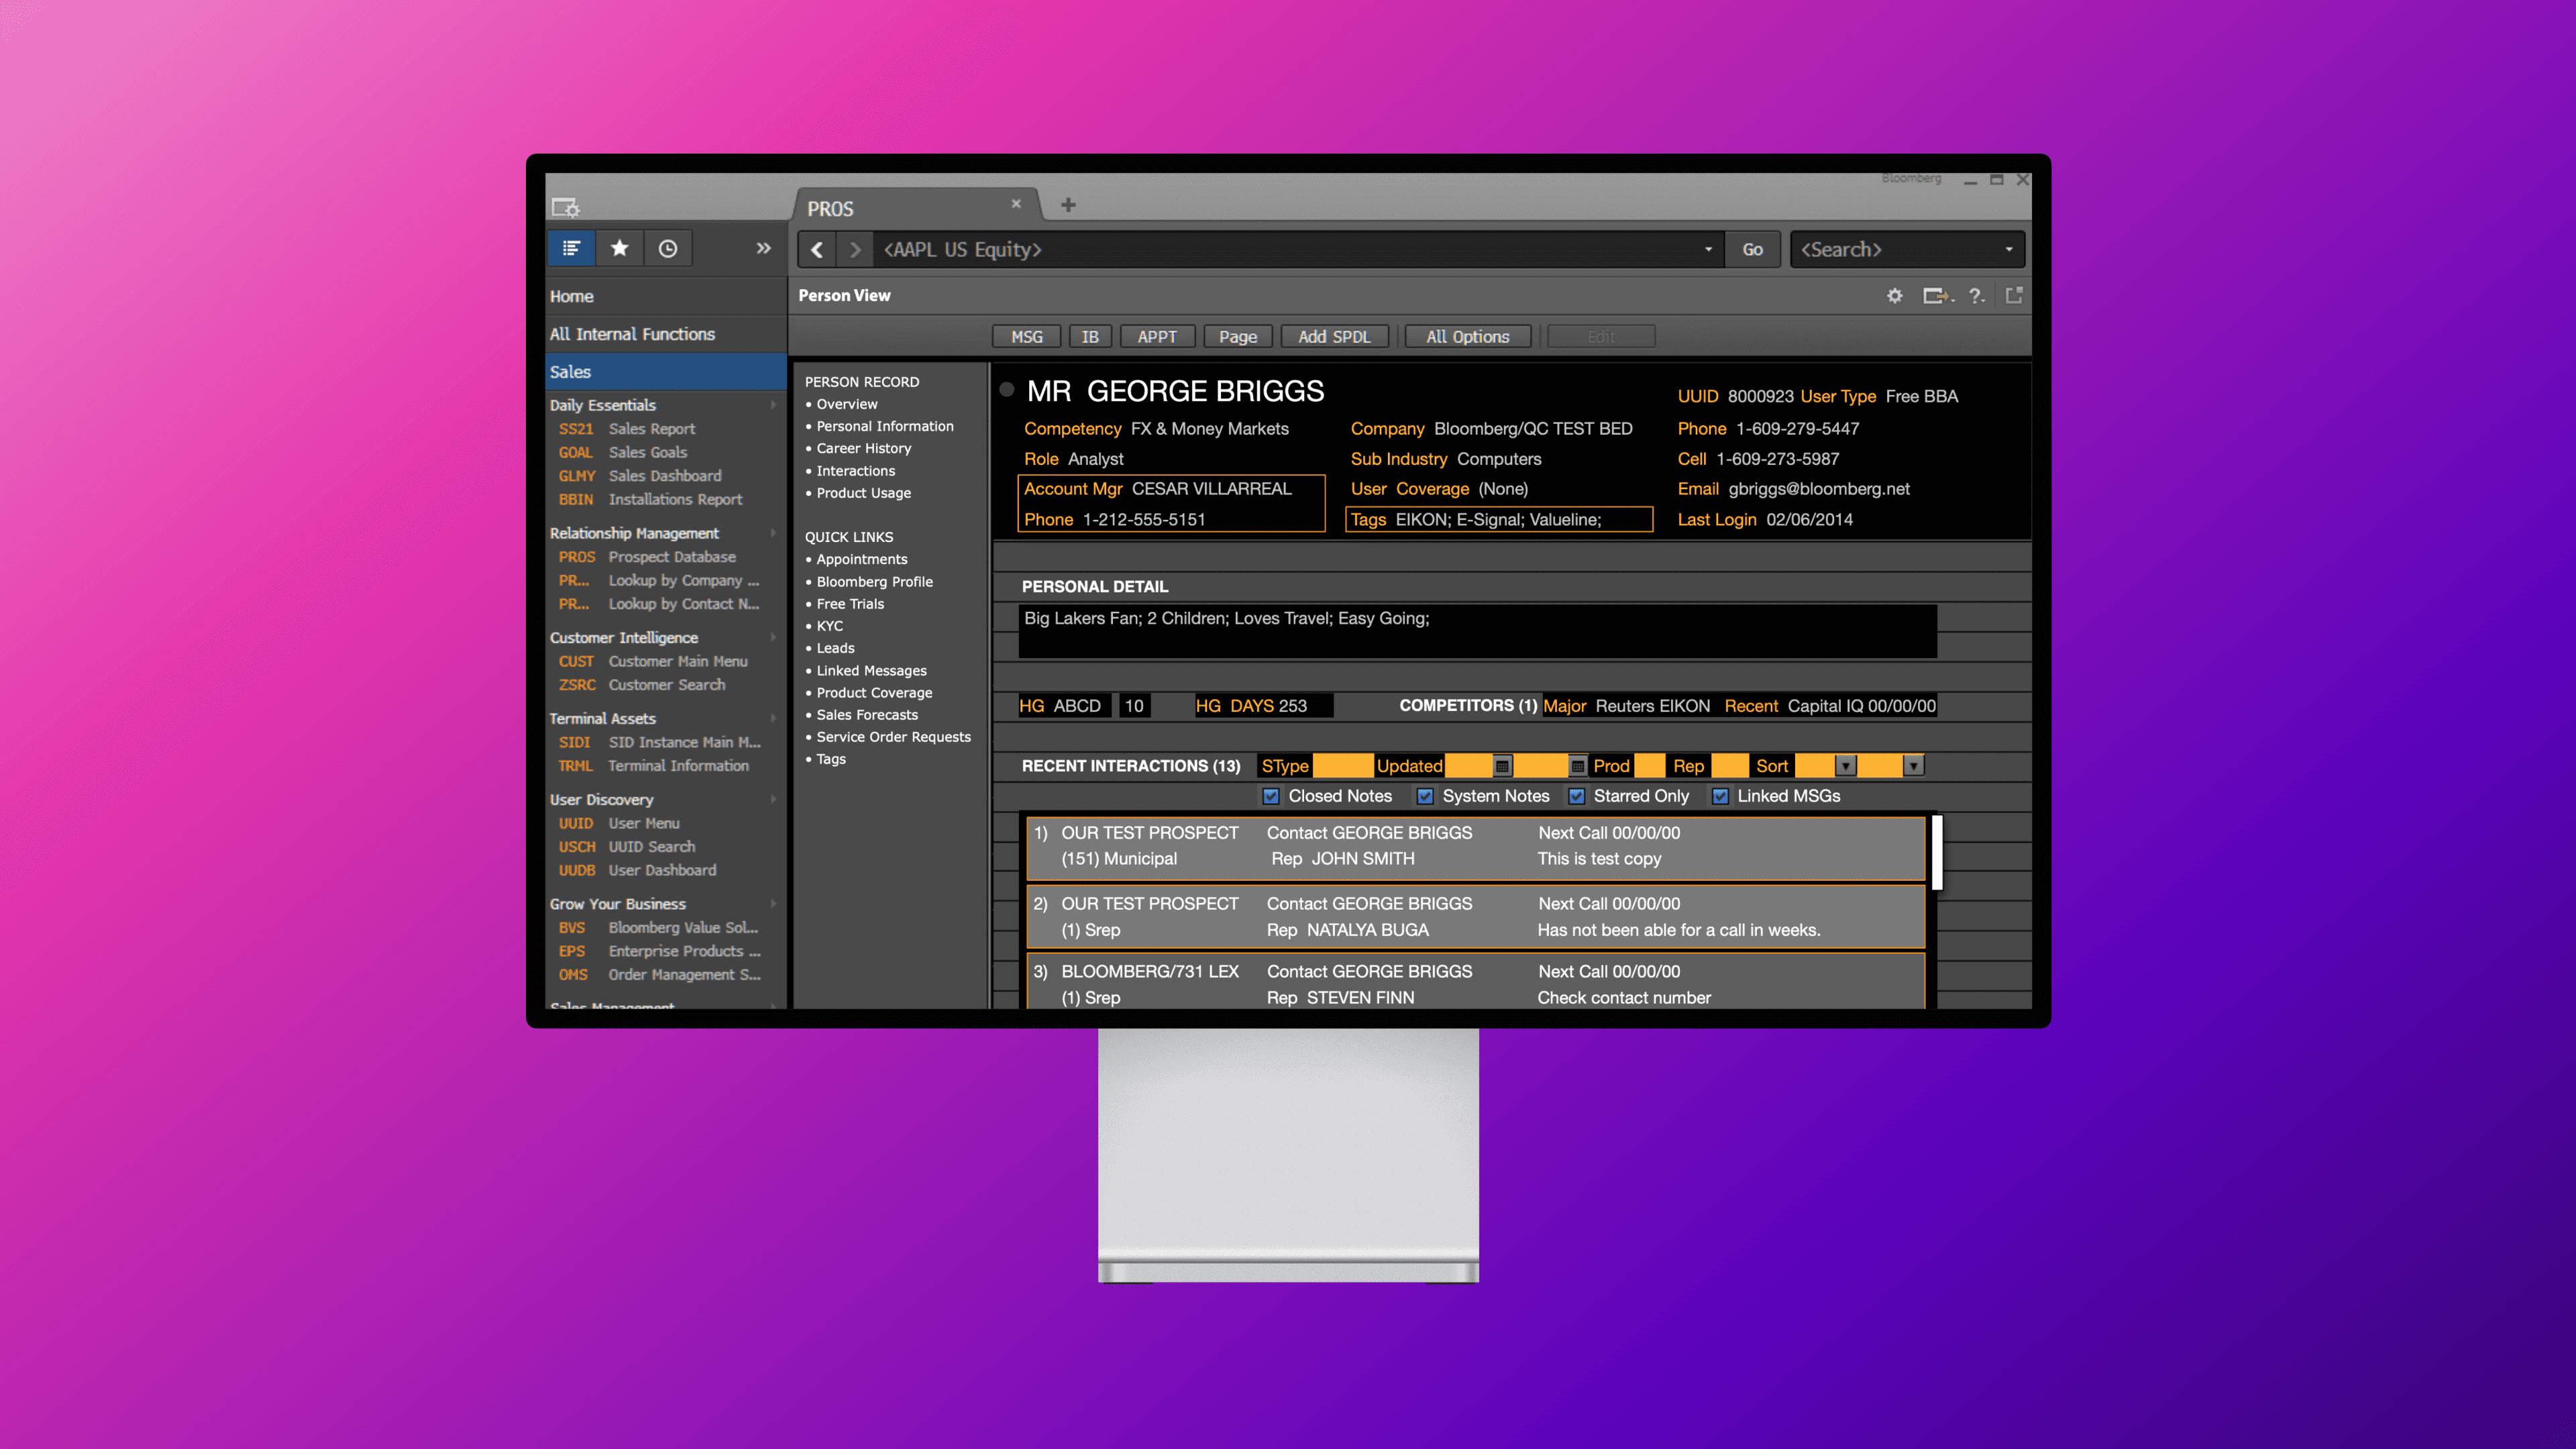Select interaction row with Rep NATALYA BUGA
This screenshot has width=2576, height=1449.
point(1476,917)
